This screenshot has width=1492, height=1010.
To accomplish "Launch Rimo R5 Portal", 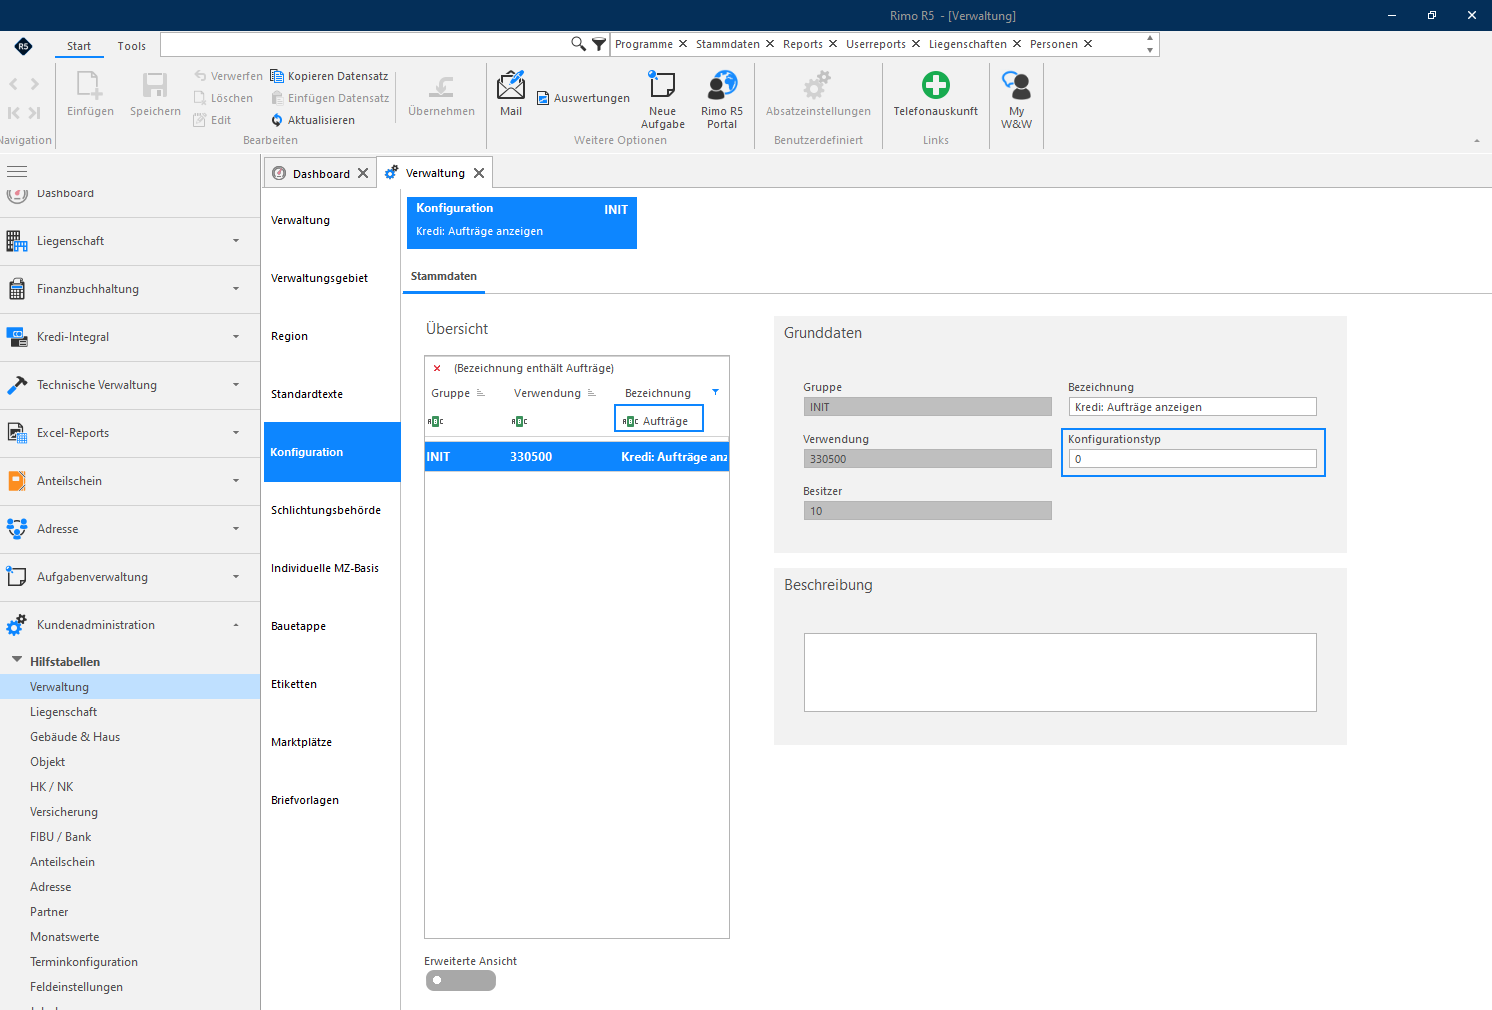I will (x=722, y=84).
